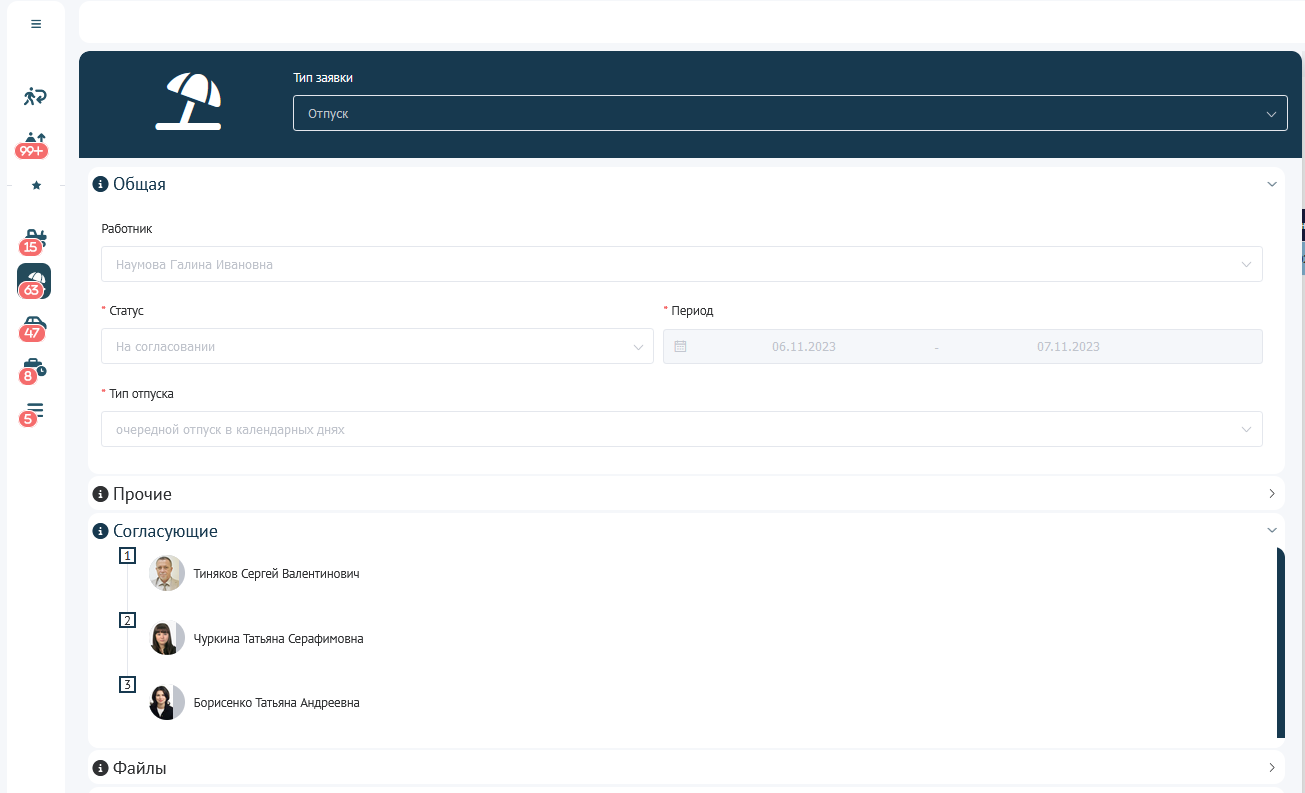The height and width of the screenshot is (793, 1305).
Task: Expand the Файлы section
Action: coord(1272,768)
